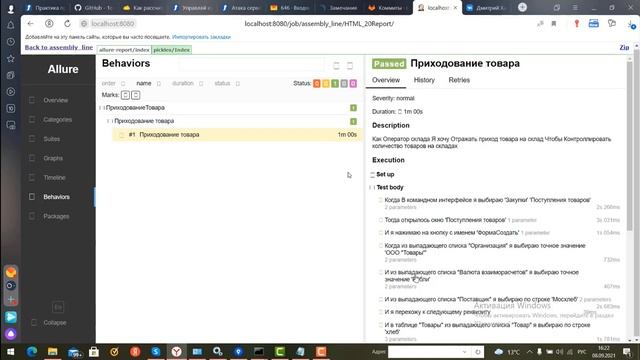The image size is (640, 360).
Task: Open the Overview tab of test result
Action: point(386,80)
